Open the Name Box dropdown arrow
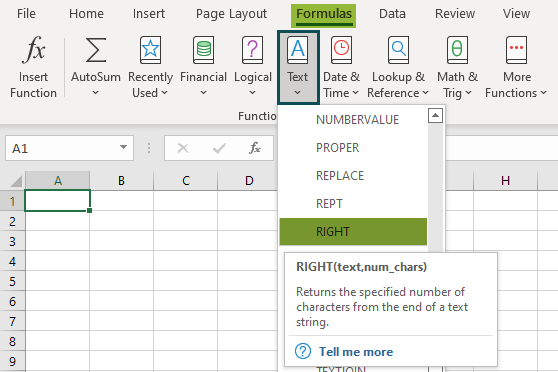 [123, 147]
